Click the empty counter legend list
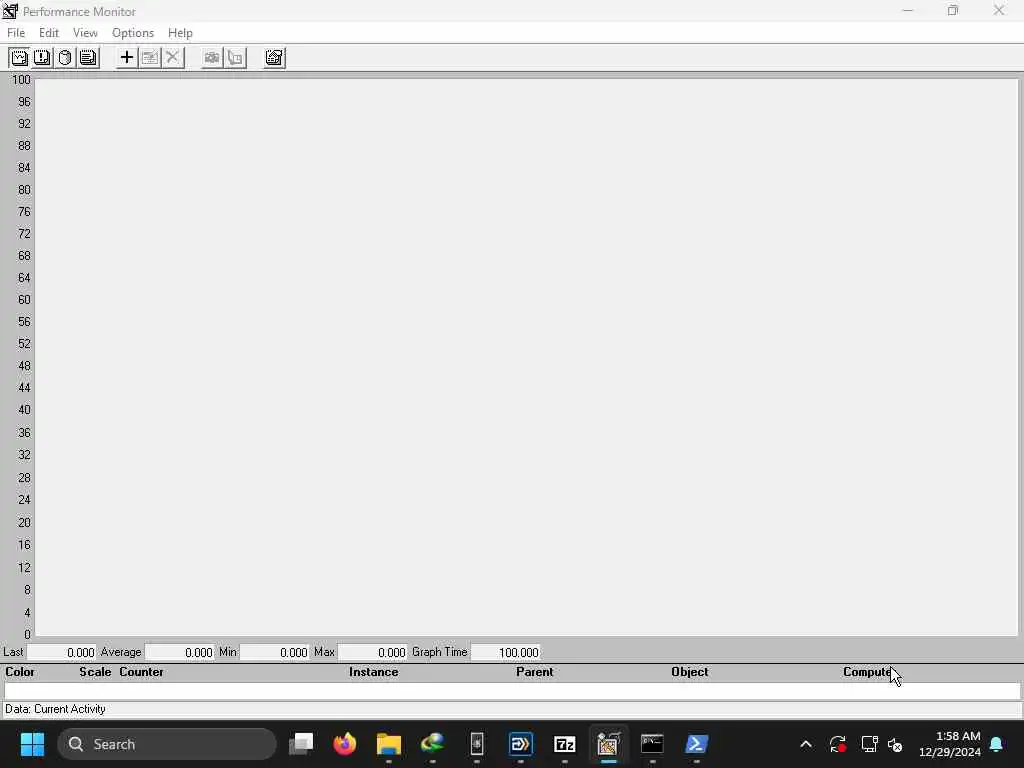The image size is (1024, 768). 512,691
